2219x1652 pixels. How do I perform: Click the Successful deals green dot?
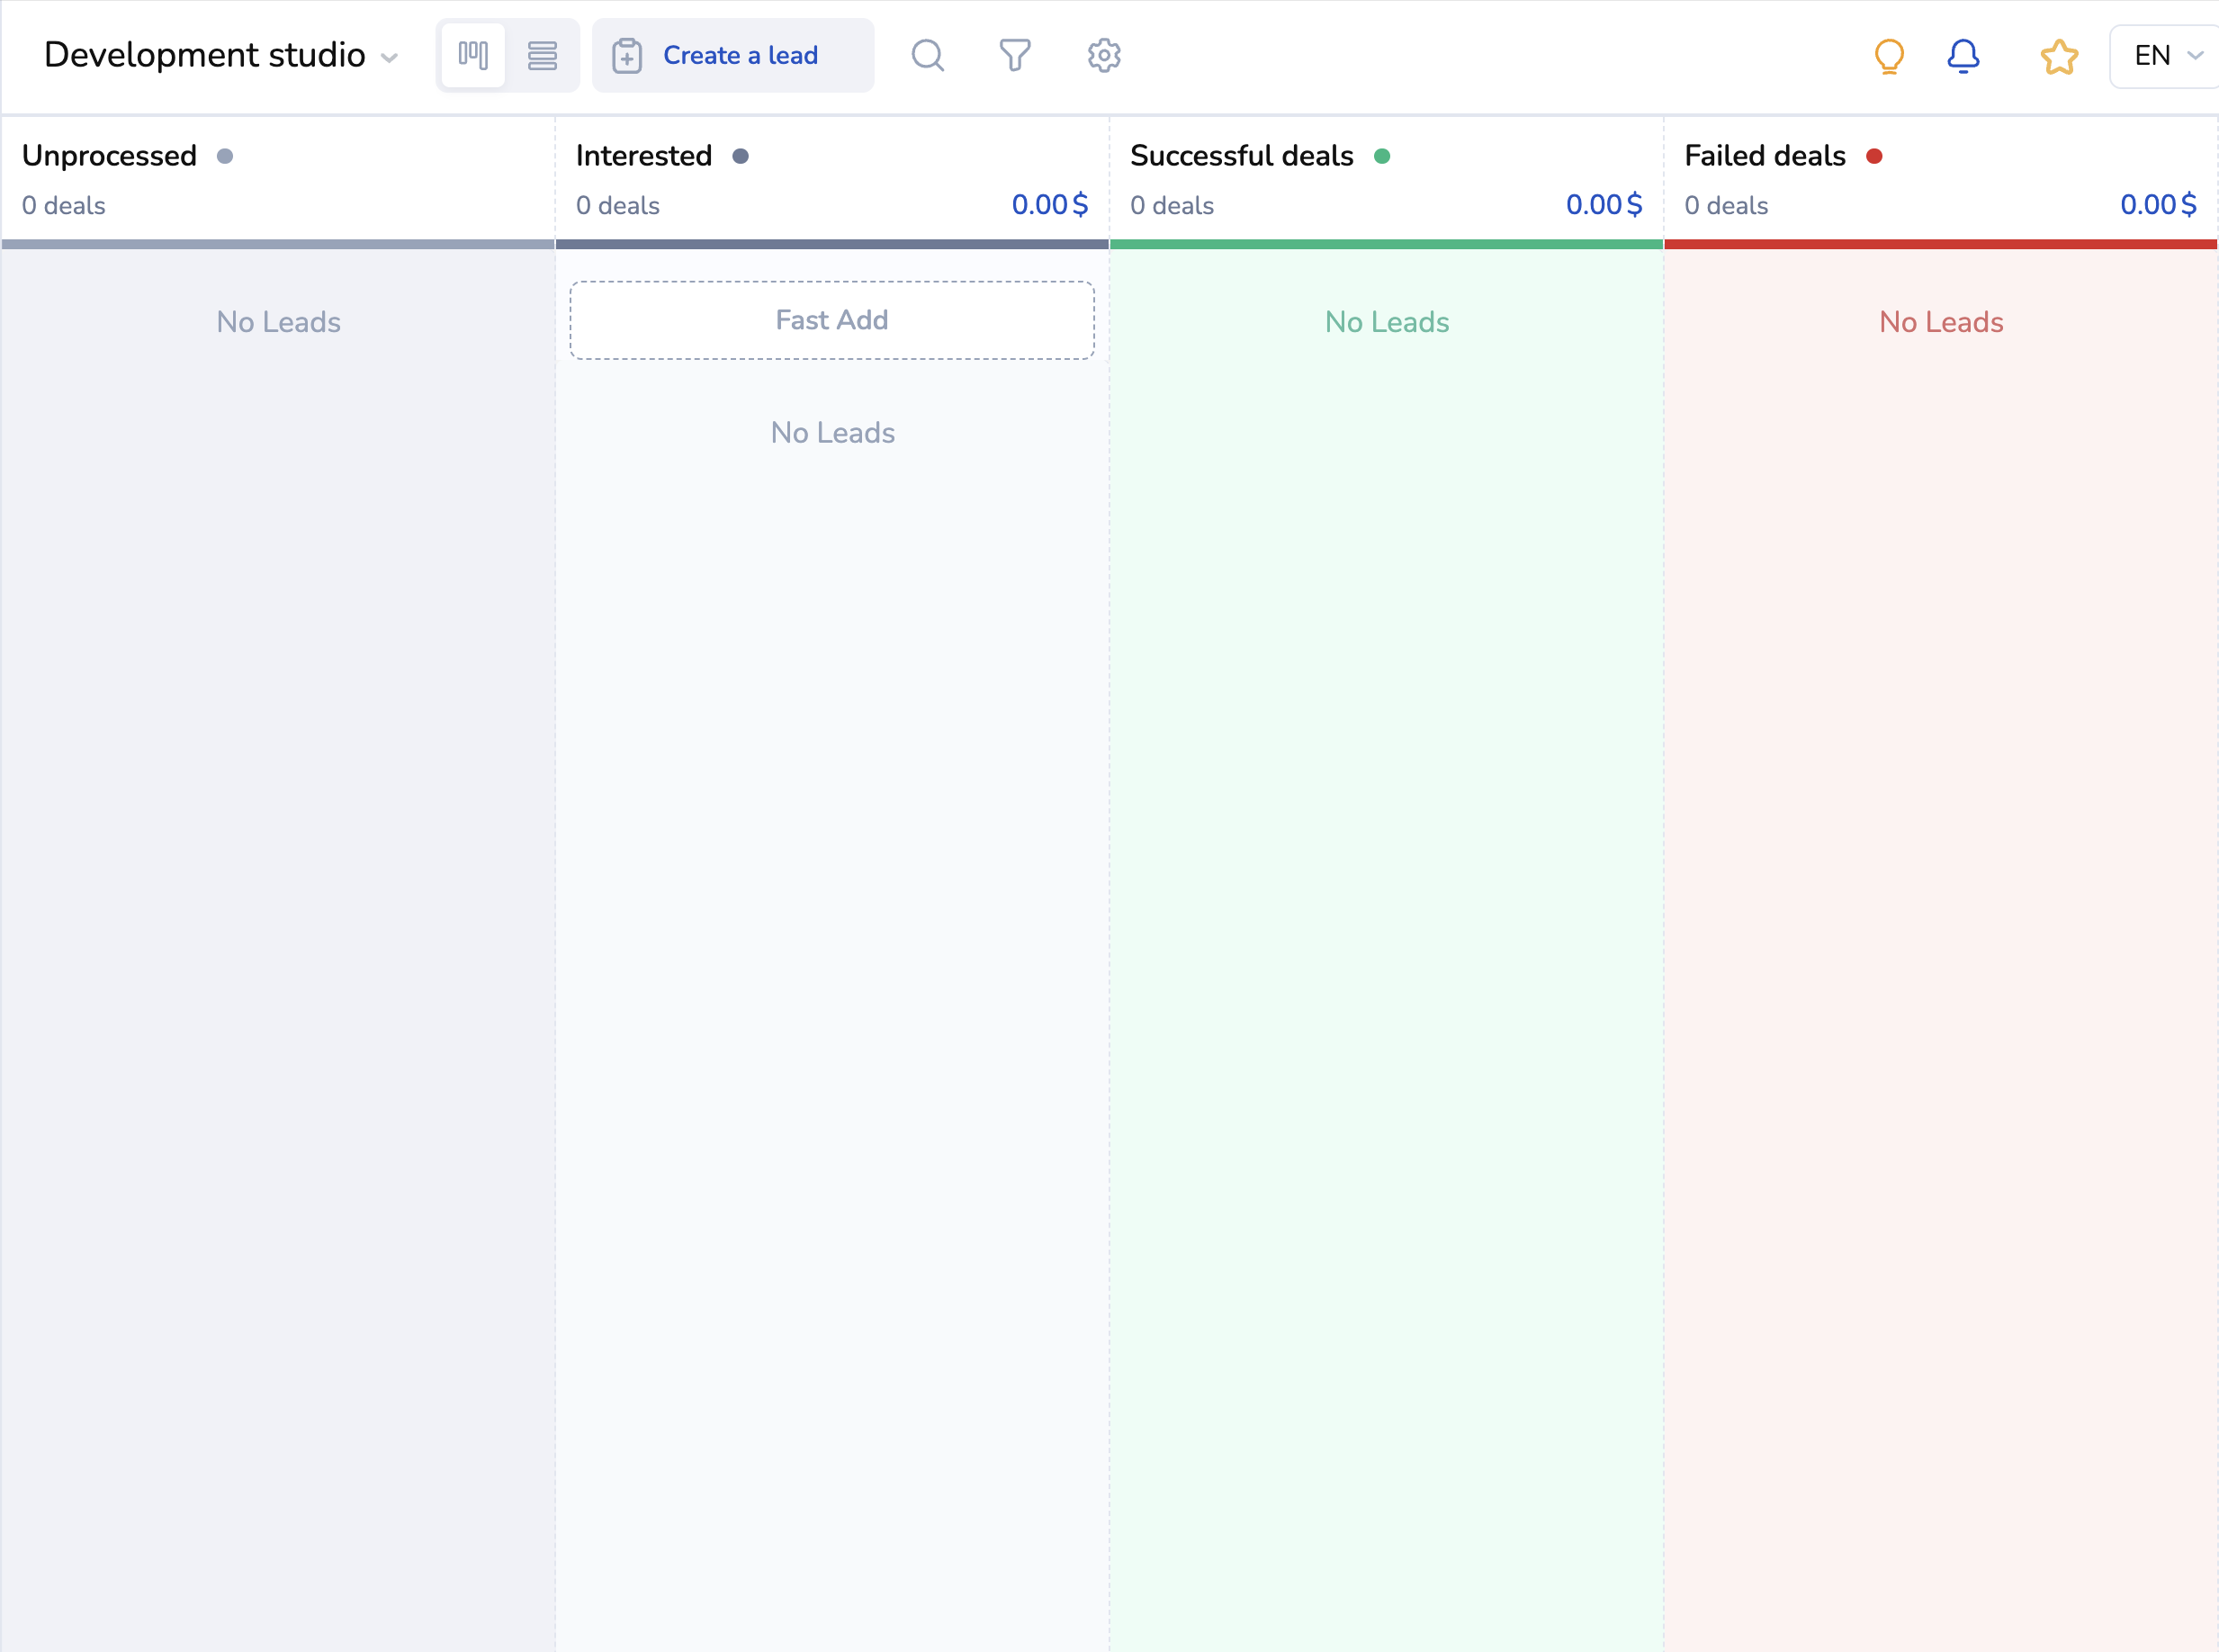(1381, 156)
